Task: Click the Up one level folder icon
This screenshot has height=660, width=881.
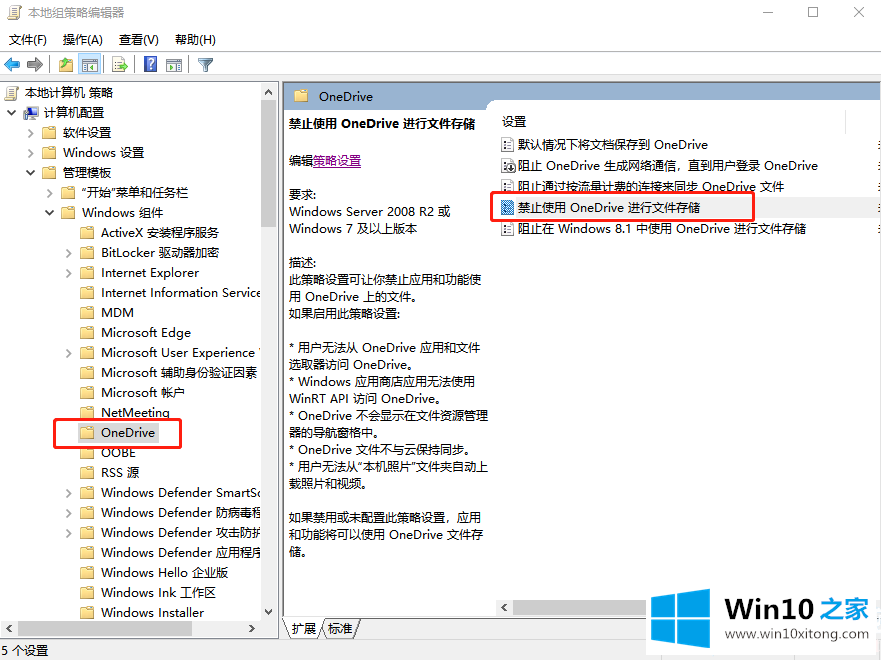Action: pos(65,65)
